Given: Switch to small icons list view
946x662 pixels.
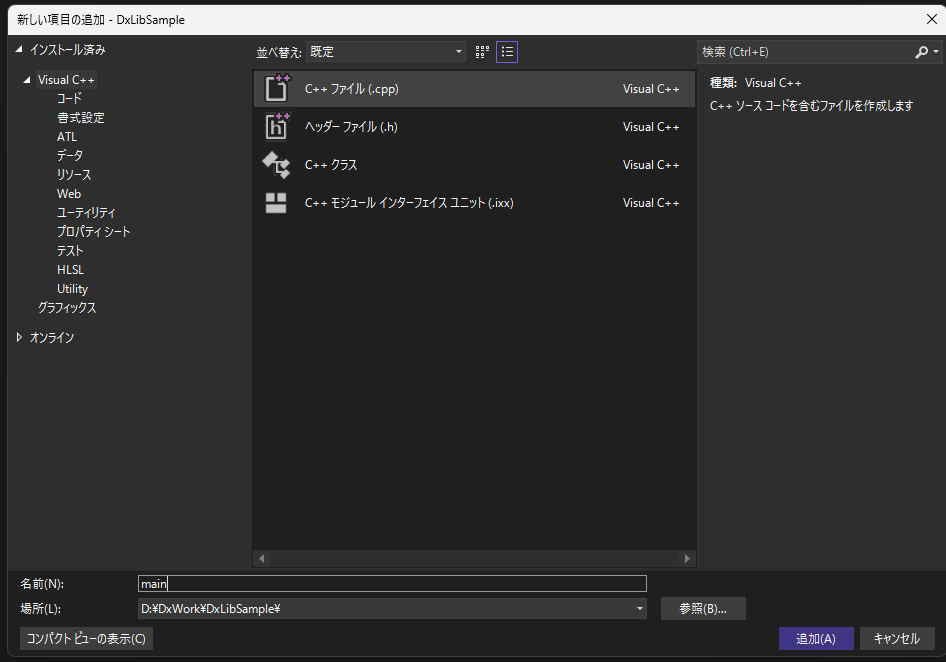Looking at the screenshot, I should pyautogui.click(x=507, y=52).
